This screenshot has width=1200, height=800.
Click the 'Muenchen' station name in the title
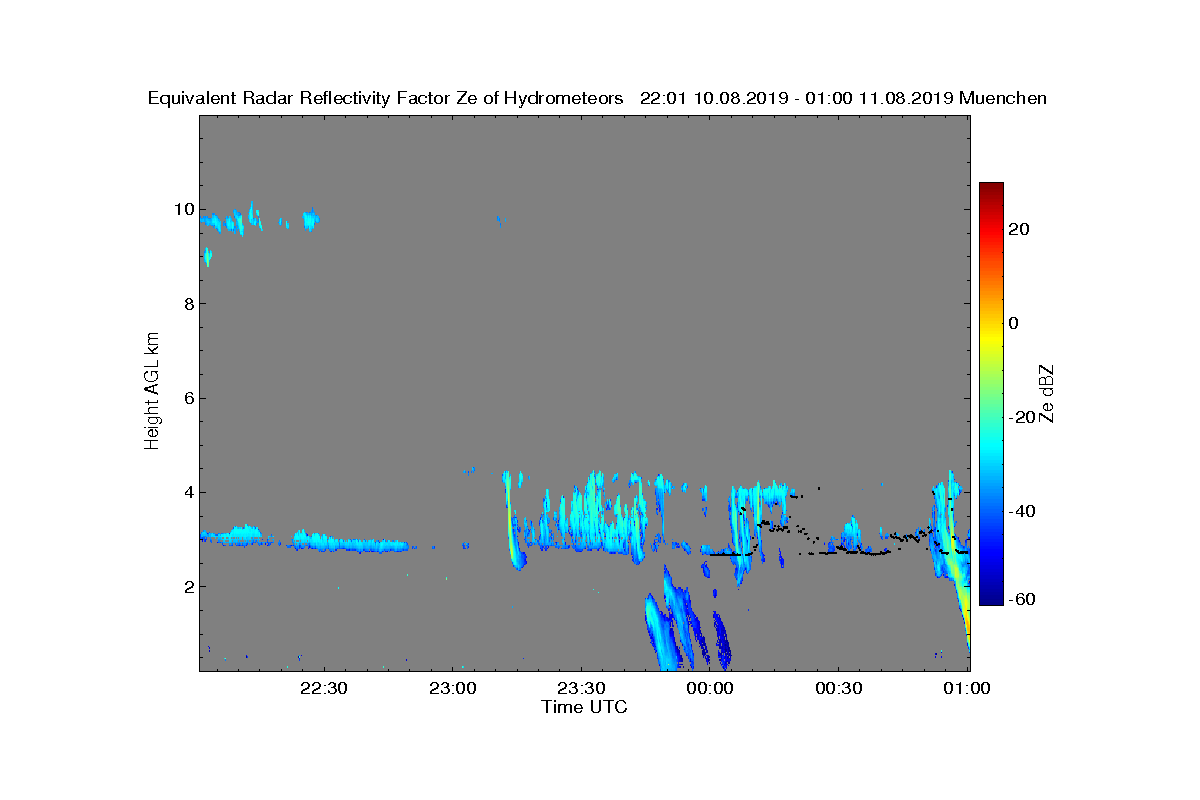(x=1003, y=98)
